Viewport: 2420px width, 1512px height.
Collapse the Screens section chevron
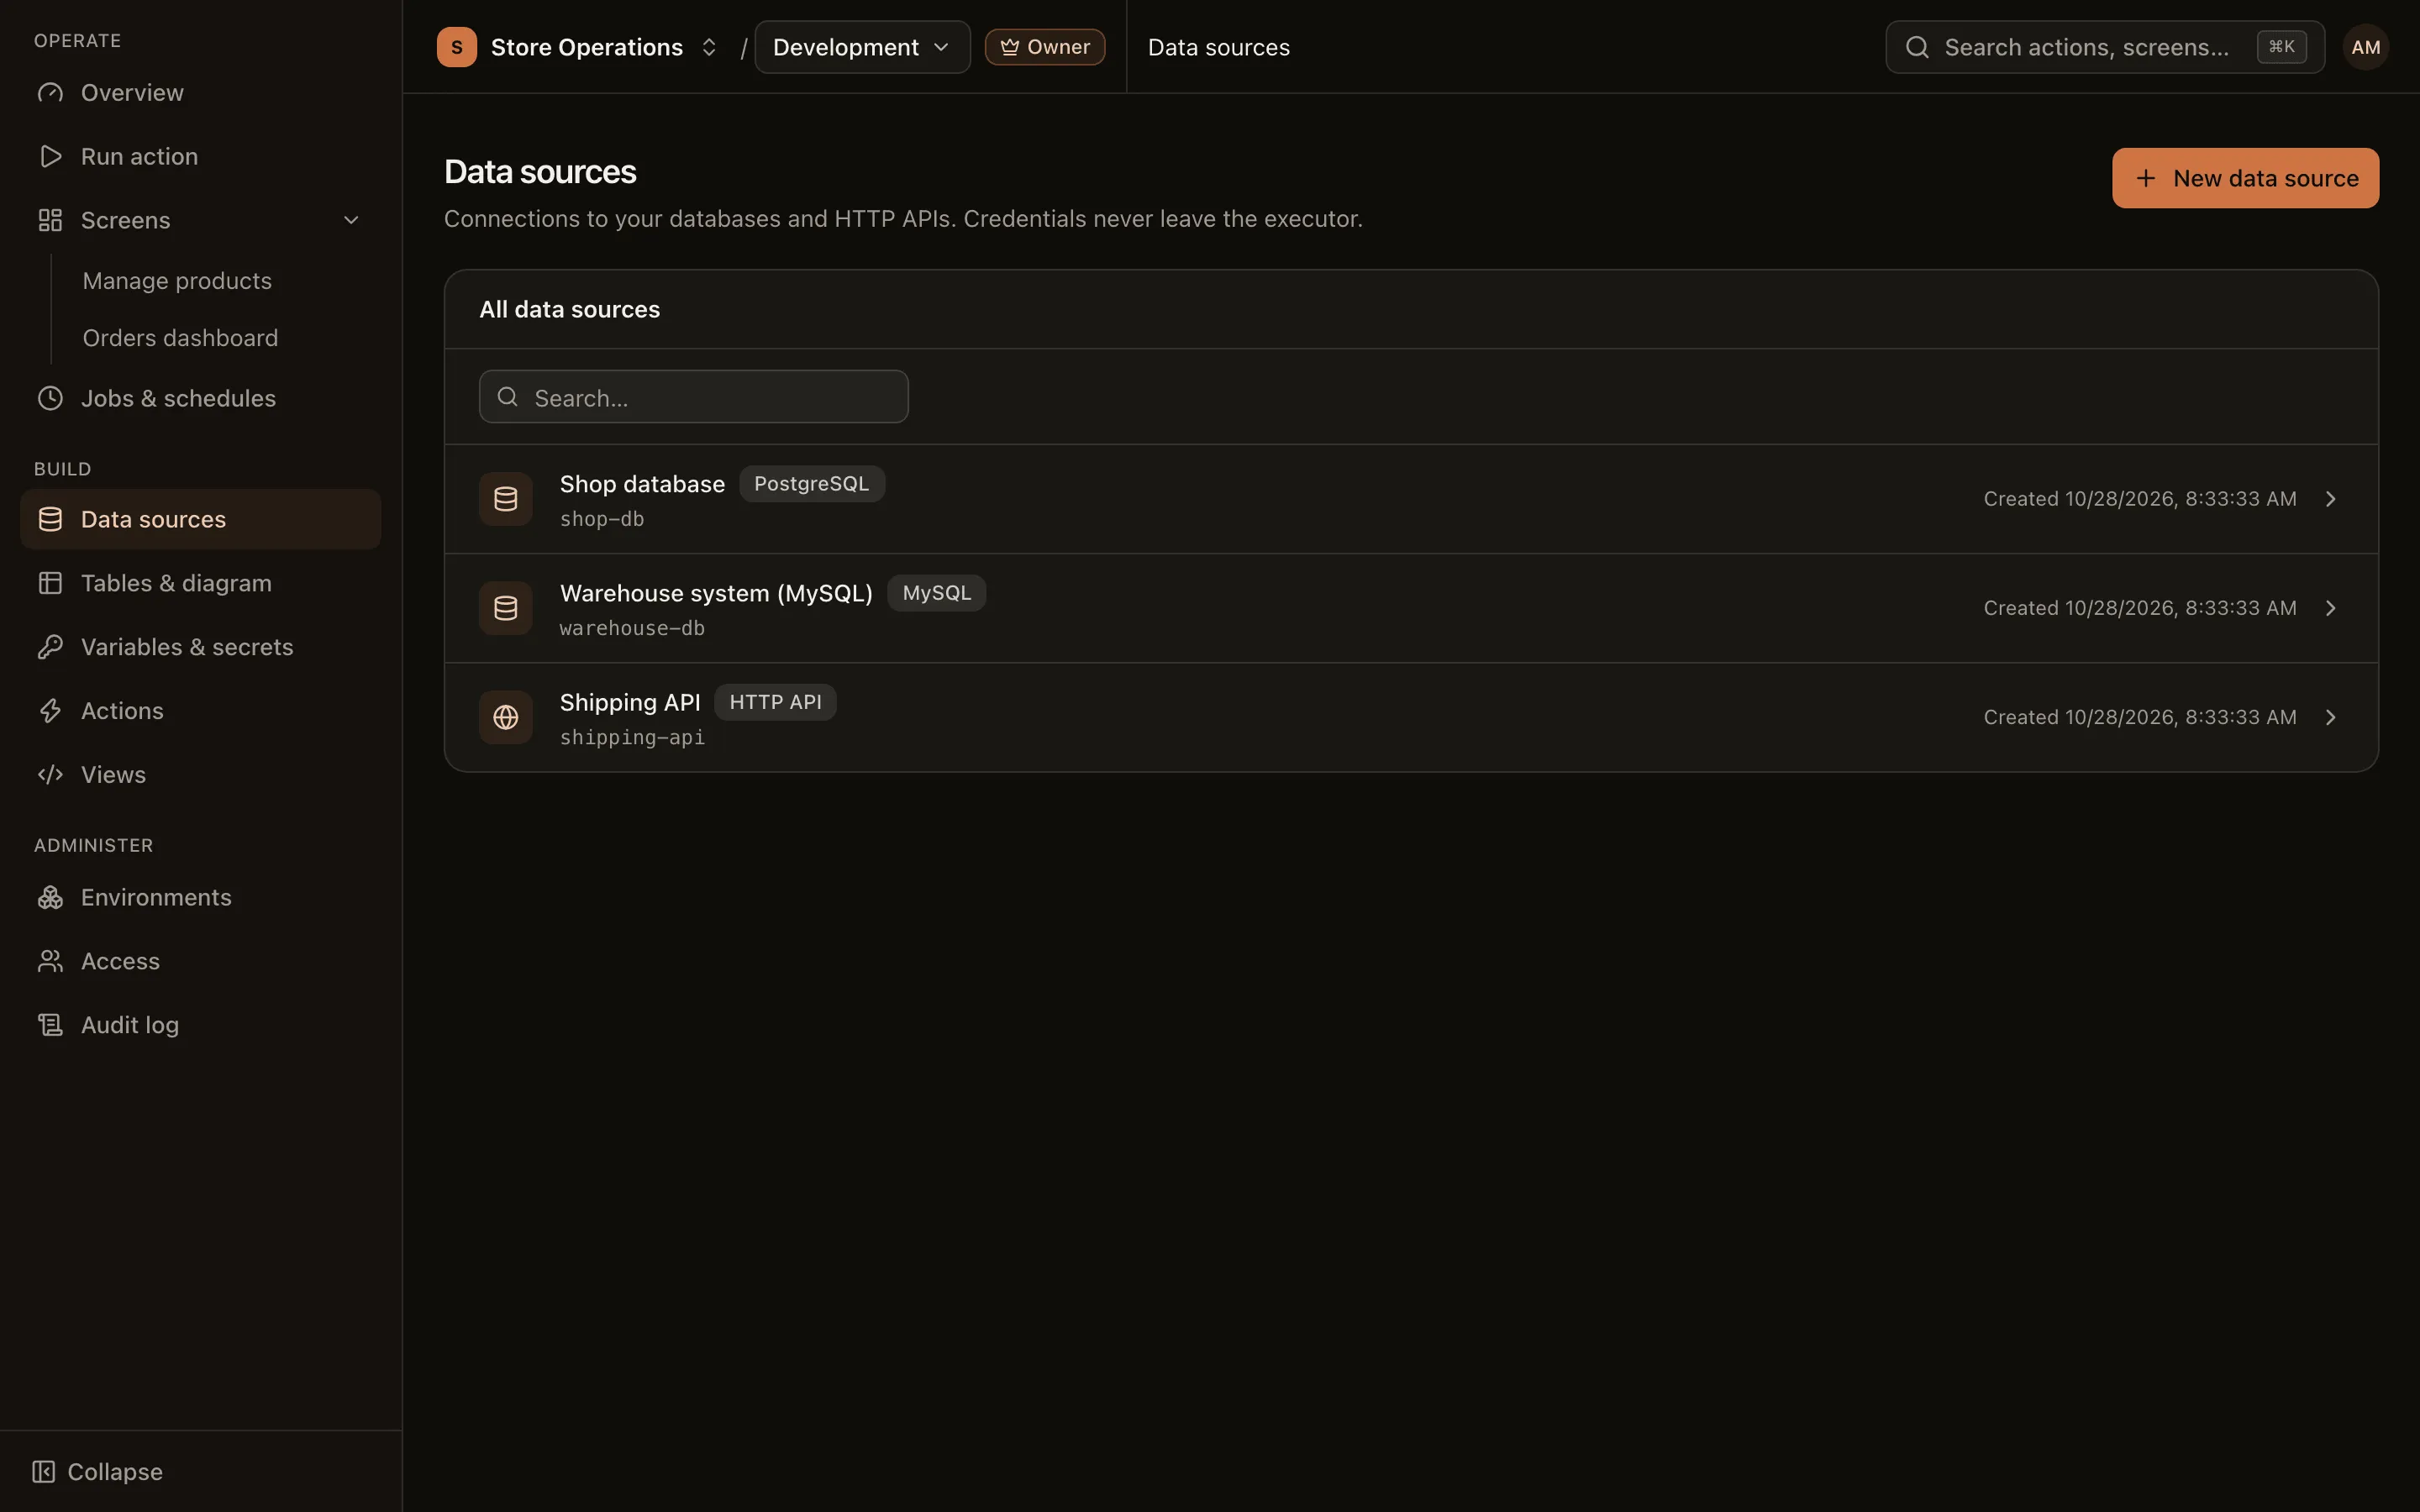pyautogui.click(x=351, y=220)
